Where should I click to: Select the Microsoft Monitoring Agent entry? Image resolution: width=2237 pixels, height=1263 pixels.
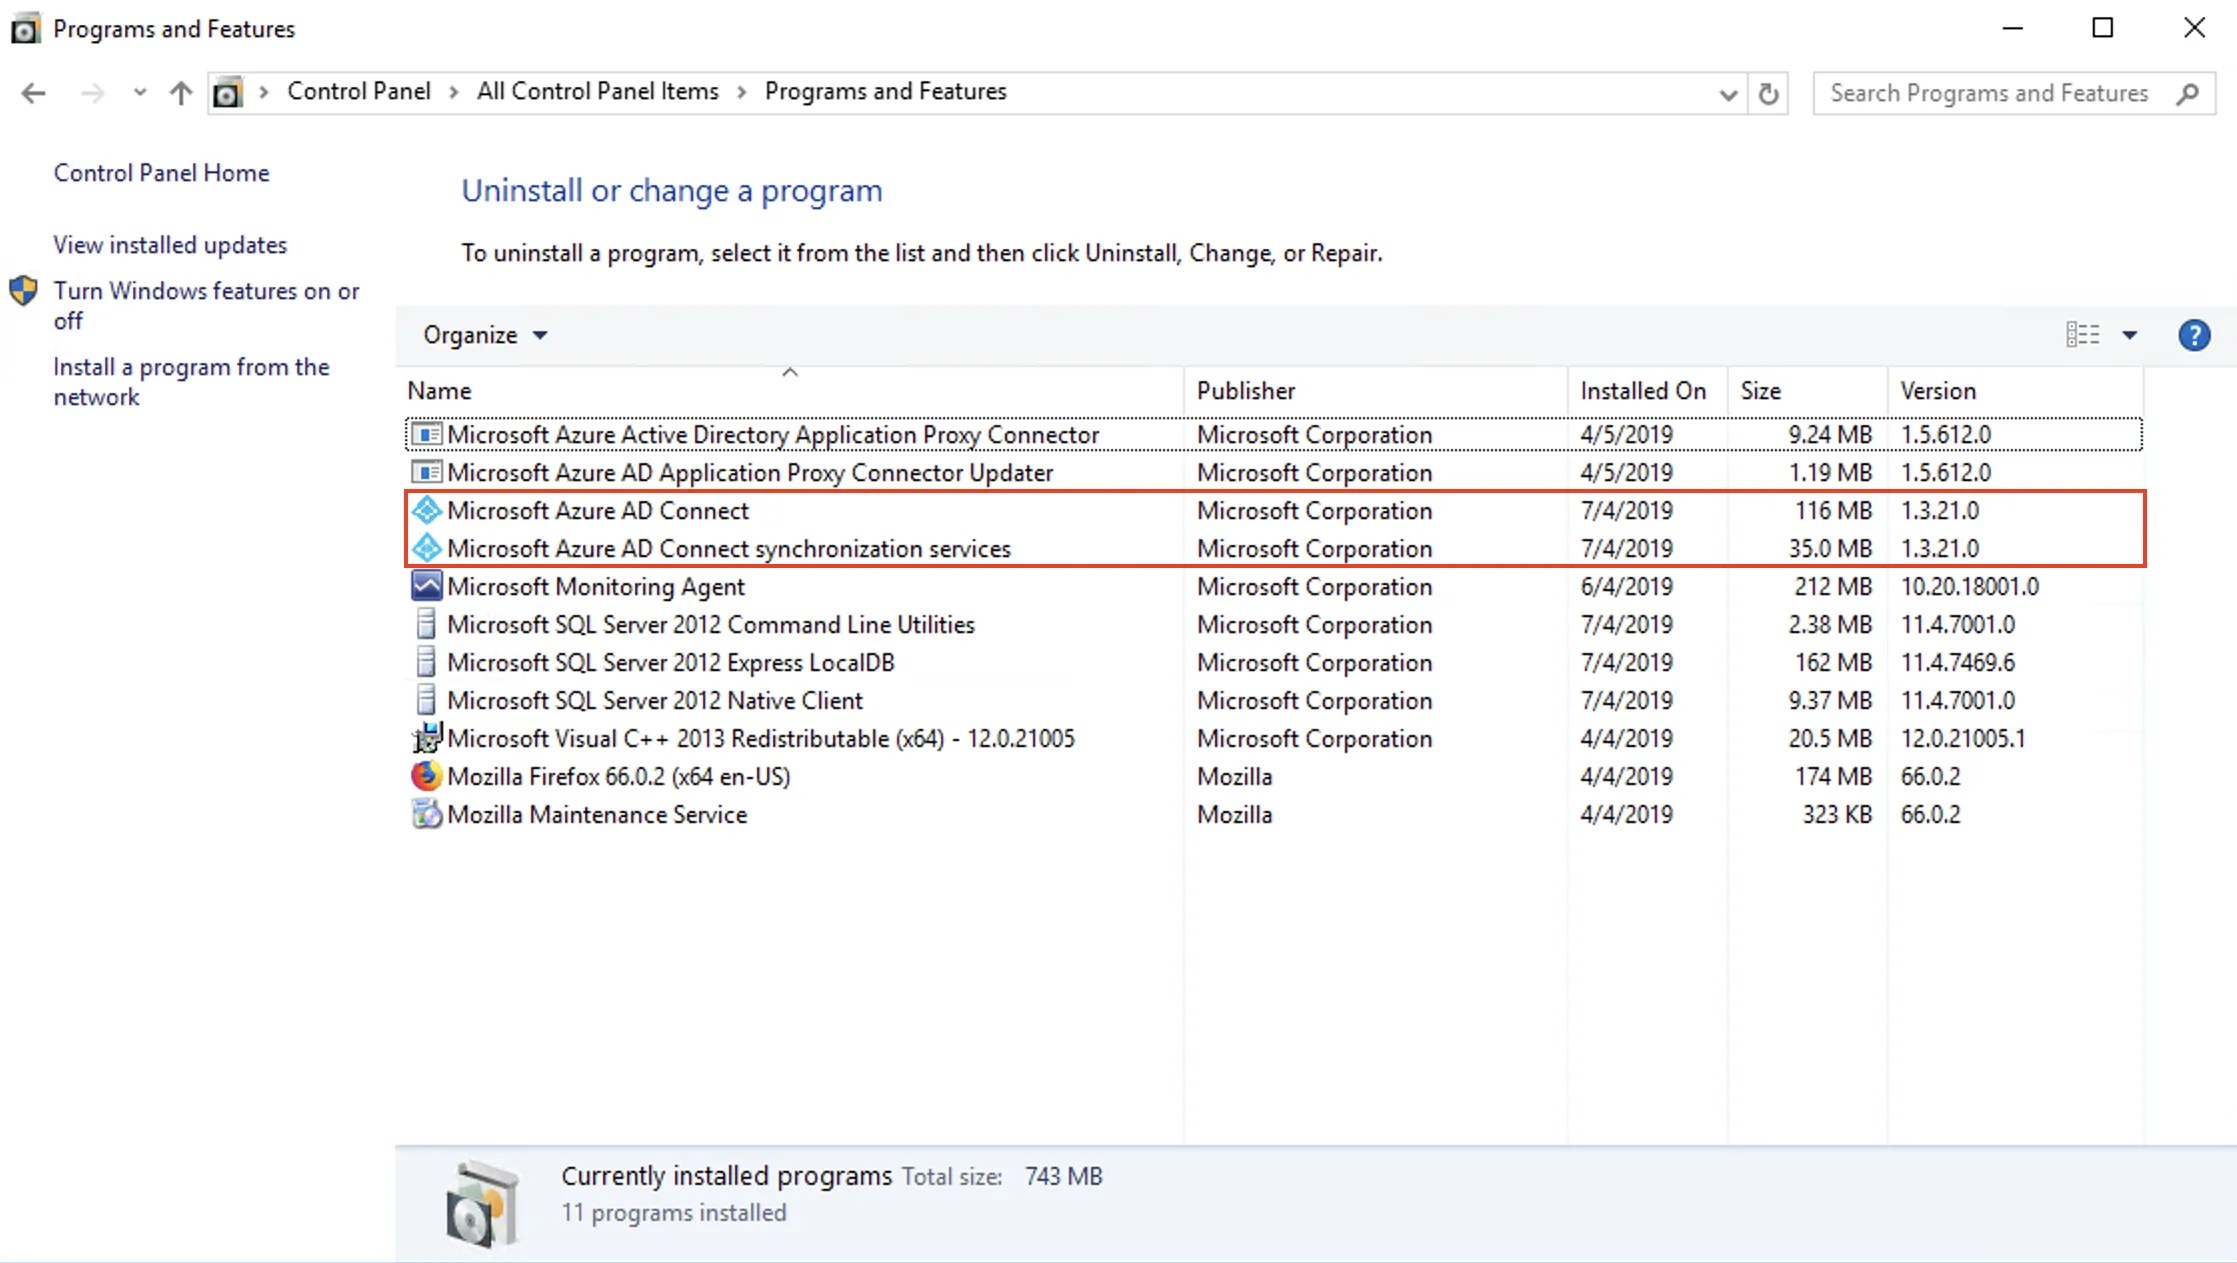pyautogui.click(x=1273, y=587)
